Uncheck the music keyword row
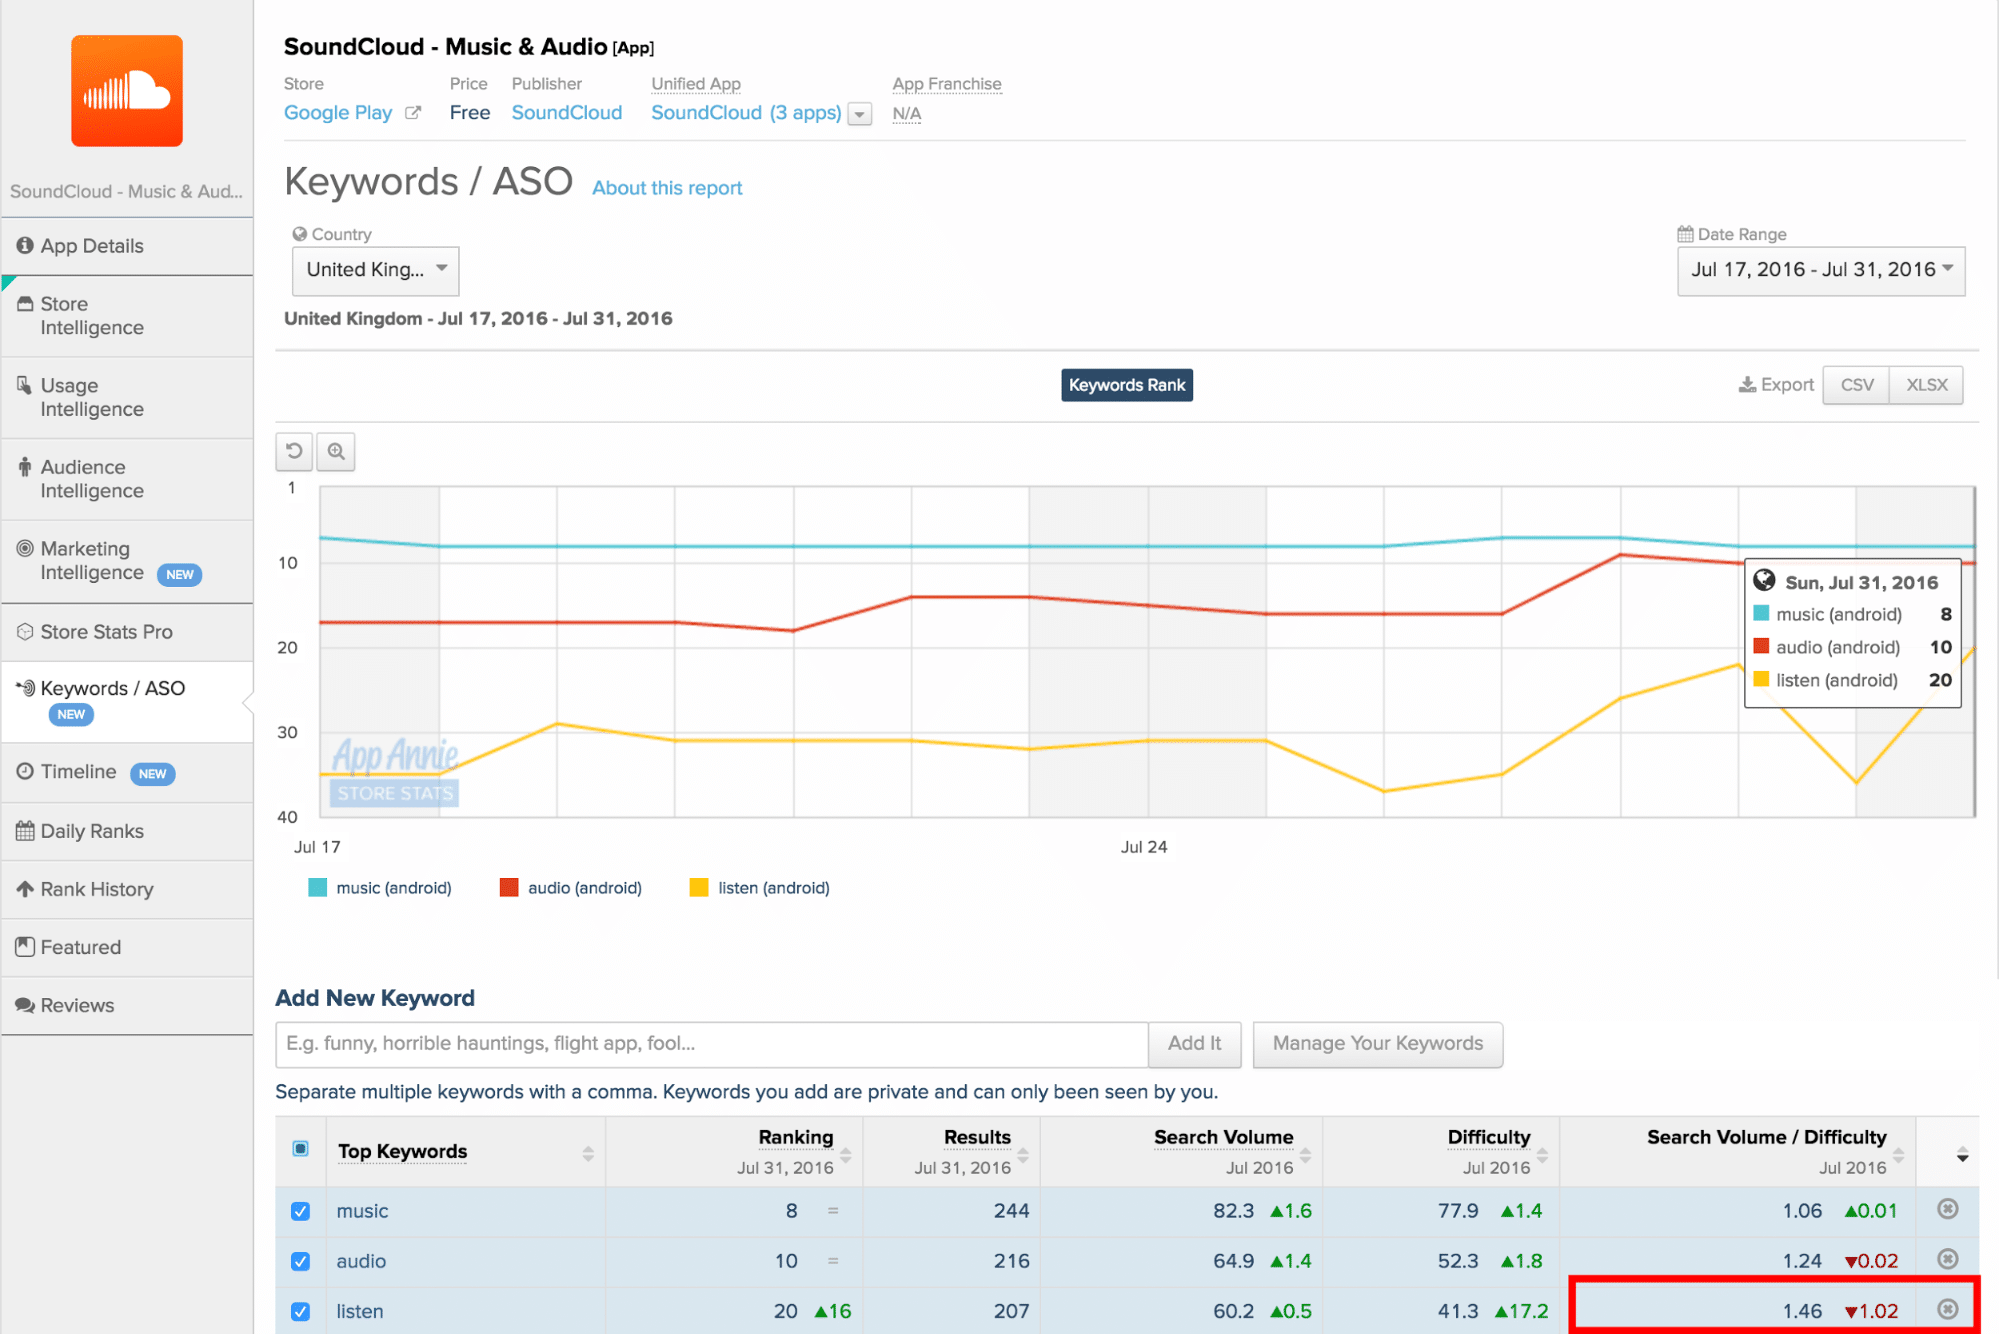1999x1334 pixels. pos(300,1211)
